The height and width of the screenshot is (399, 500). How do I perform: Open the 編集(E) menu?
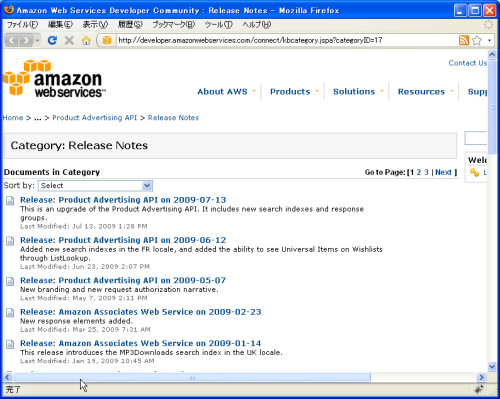click(x=60, y=24)
